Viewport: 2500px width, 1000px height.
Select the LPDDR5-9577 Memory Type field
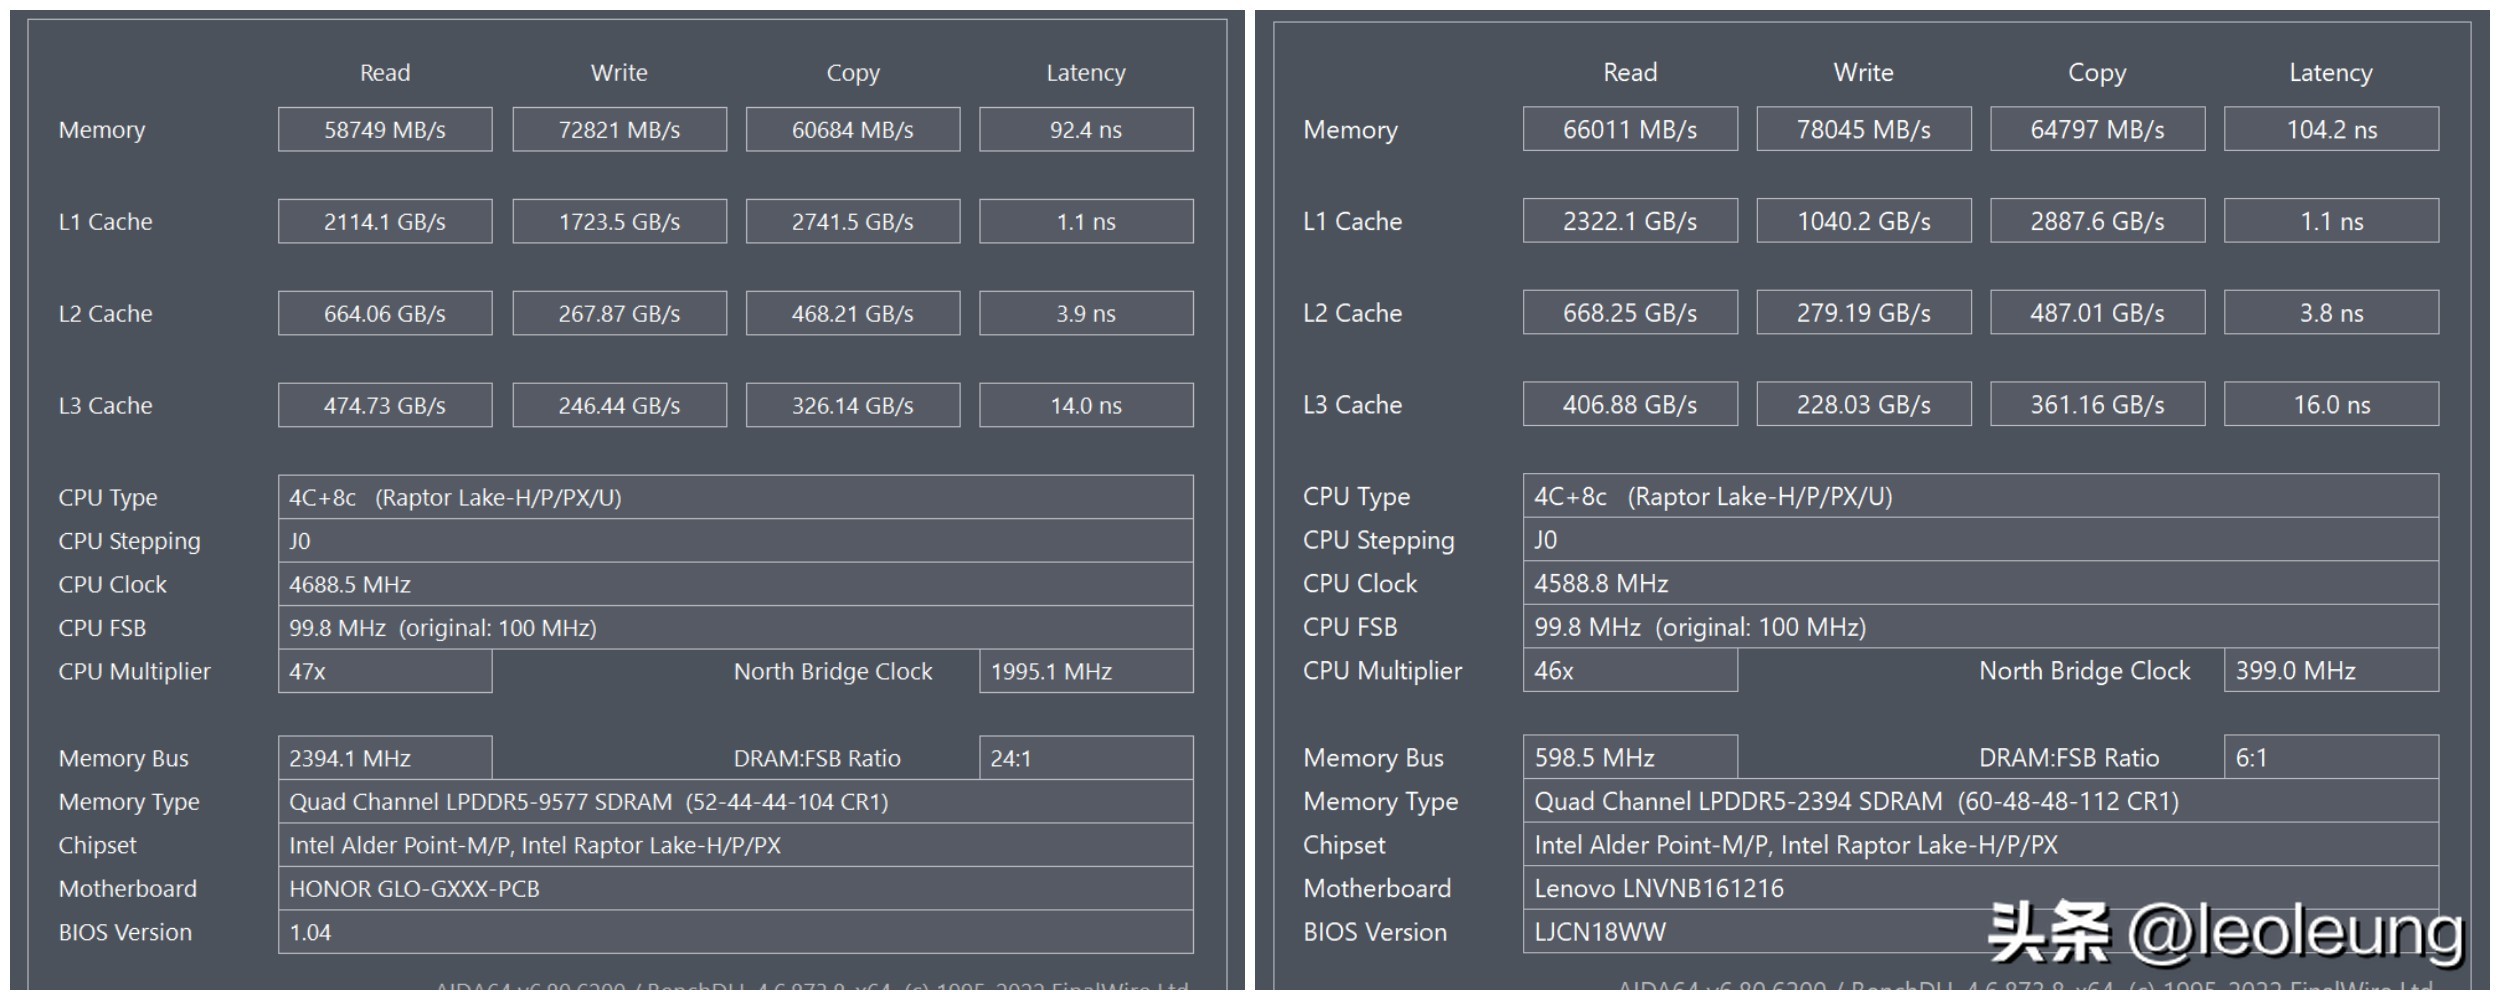[735, 802]
